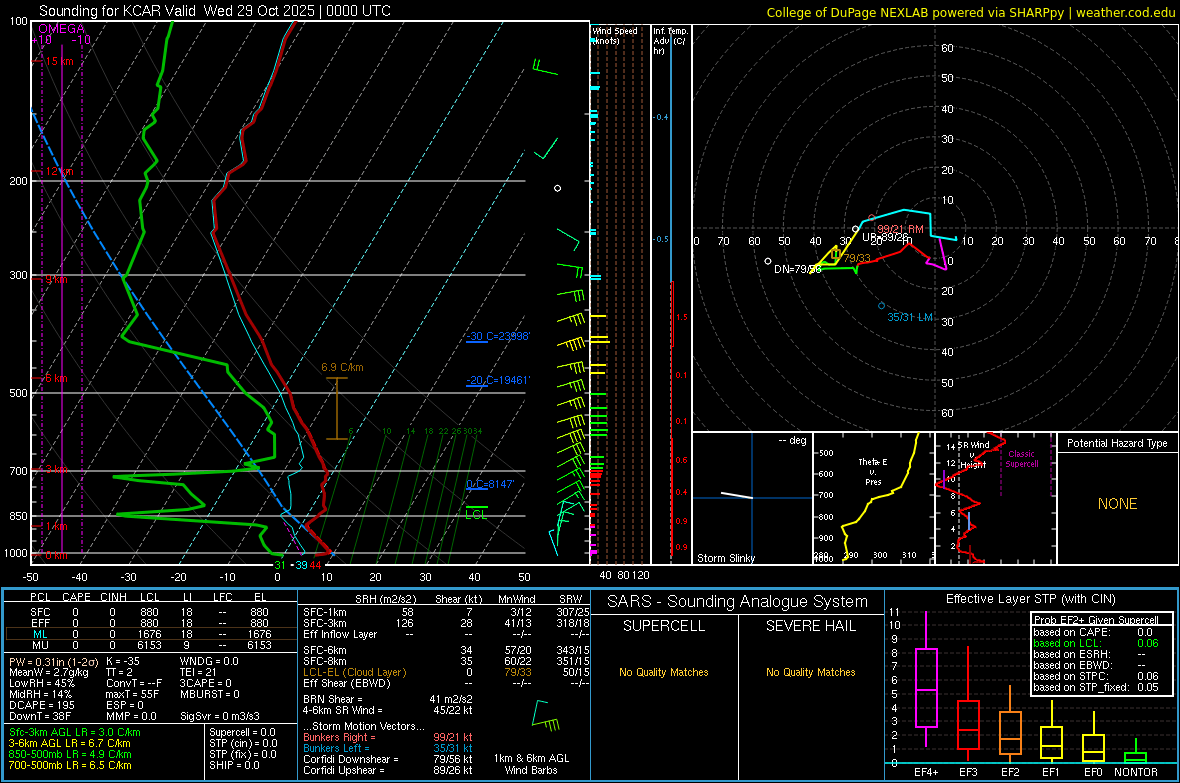Click the 'SEVERE HAIL' column heading
This screenshot has width=1180, height=783.
[810, 626]
